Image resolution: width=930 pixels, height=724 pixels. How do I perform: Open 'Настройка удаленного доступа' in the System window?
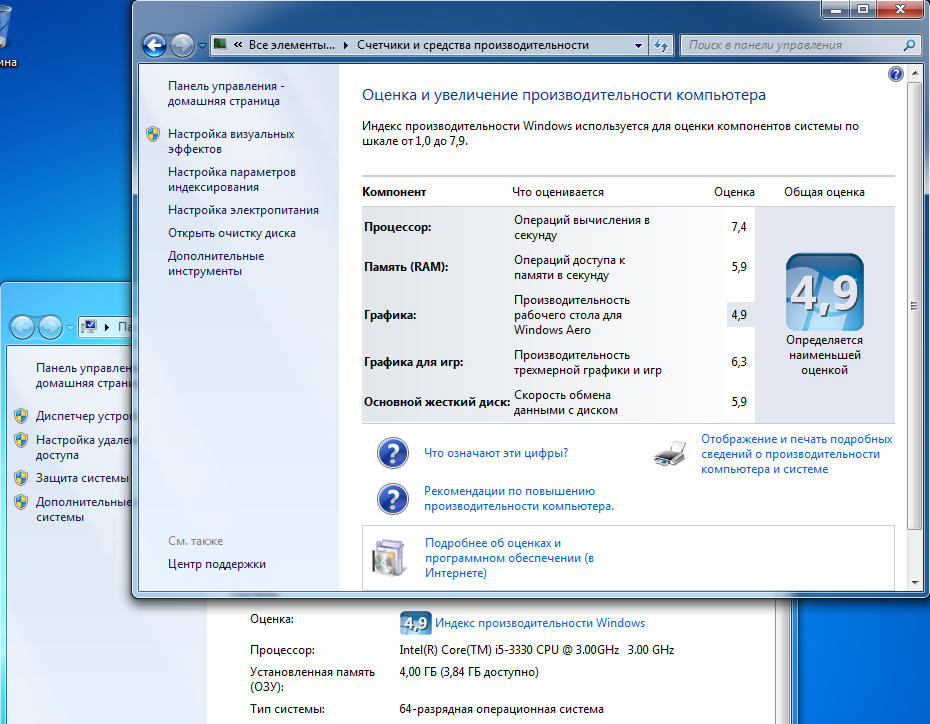point(83,448)
